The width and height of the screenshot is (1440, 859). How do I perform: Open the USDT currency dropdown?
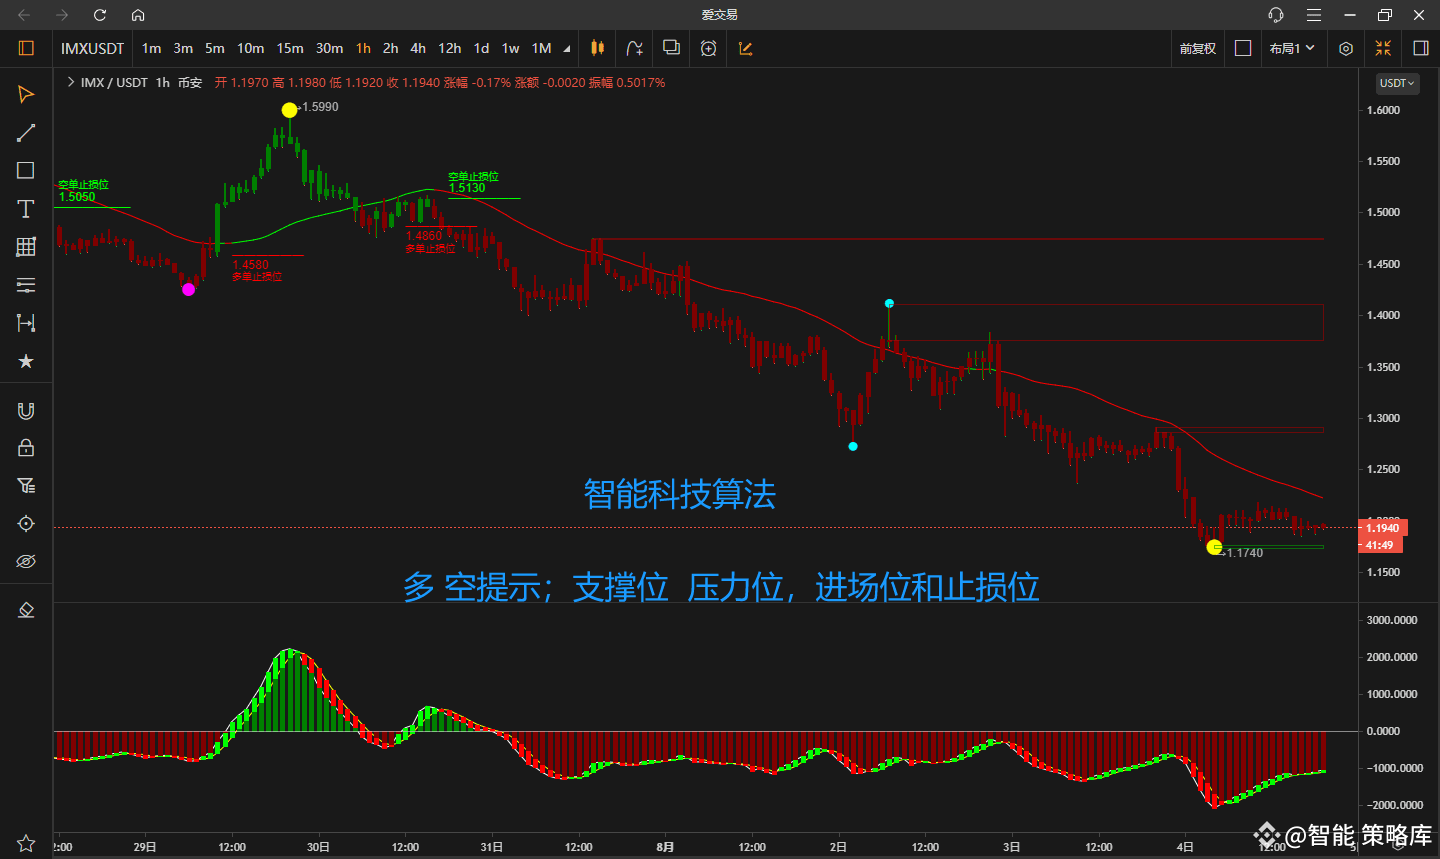click(x=1396, y=83)
